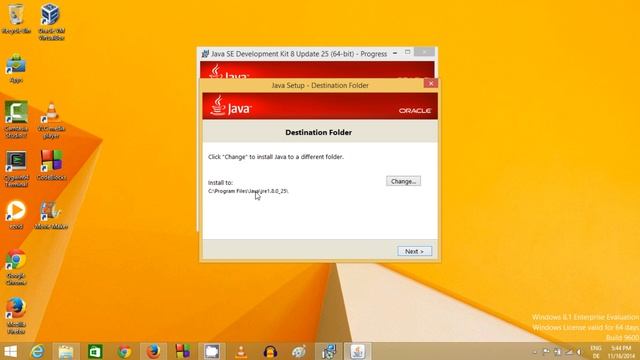Viewport: 640px width, 360px height.
Task: Open the Action Center flag tray icon
Action: (546, 352)
